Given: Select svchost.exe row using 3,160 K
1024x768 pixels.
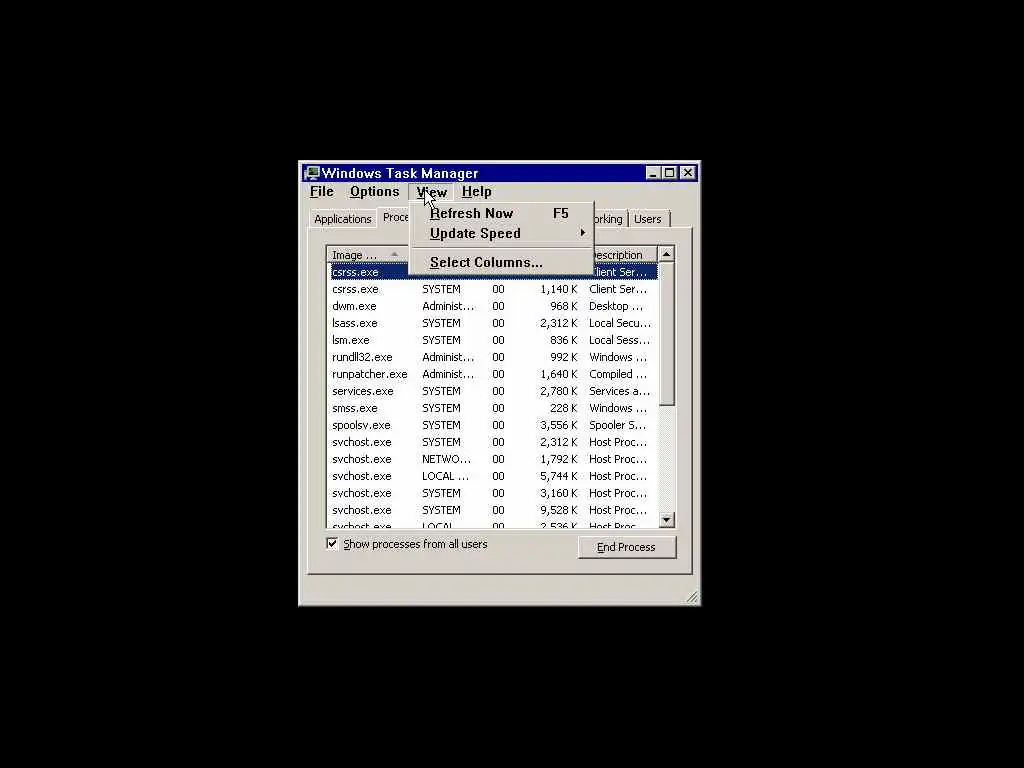Looking at the screenshot, I should [494, 493].
